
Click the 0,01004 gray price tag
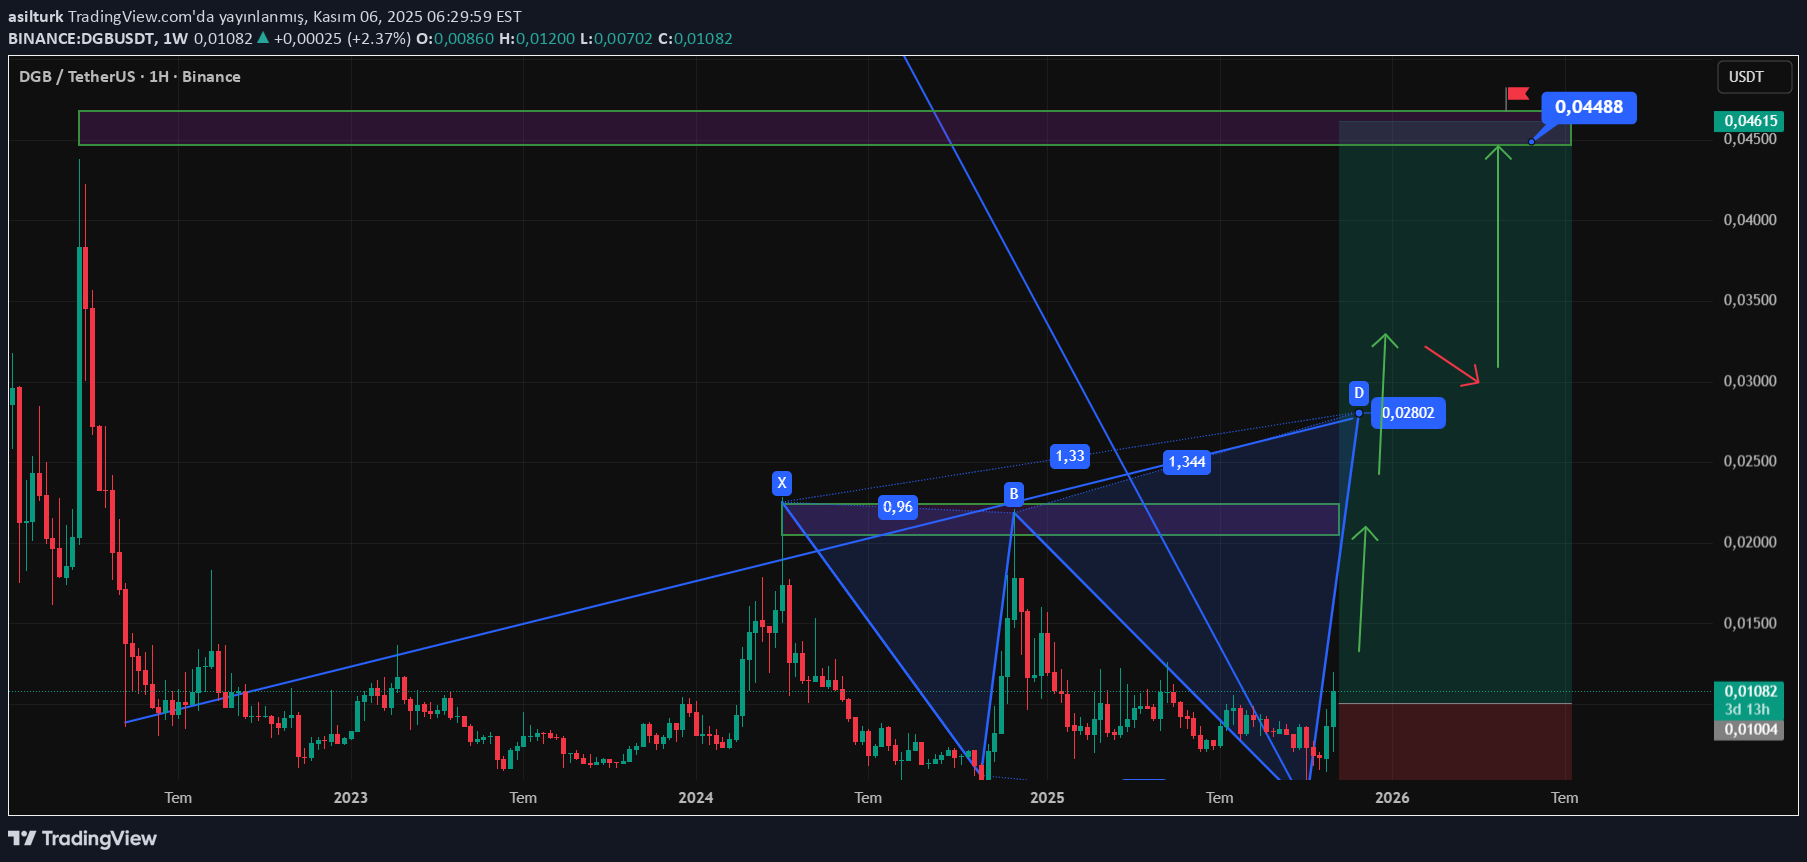1751,730
